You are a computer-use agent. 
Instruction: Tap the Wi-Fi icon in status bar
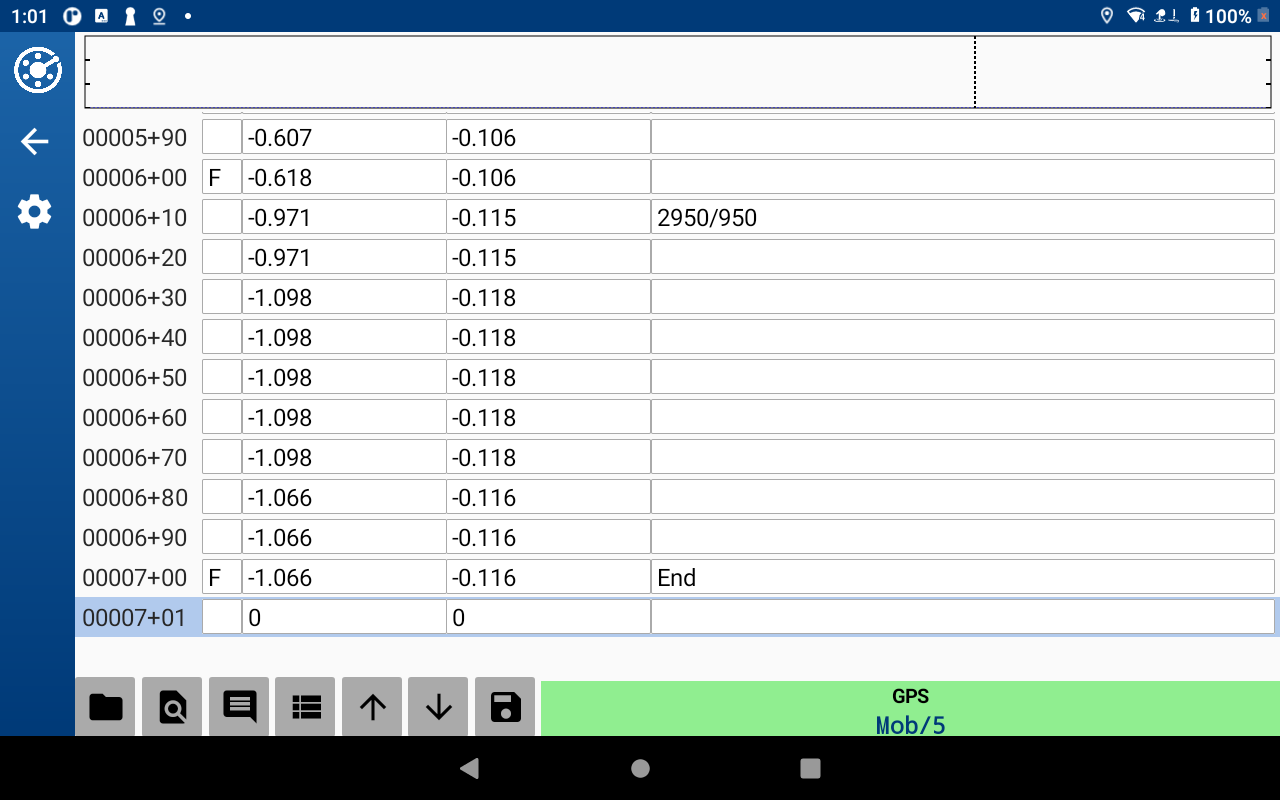point(1136,16)
